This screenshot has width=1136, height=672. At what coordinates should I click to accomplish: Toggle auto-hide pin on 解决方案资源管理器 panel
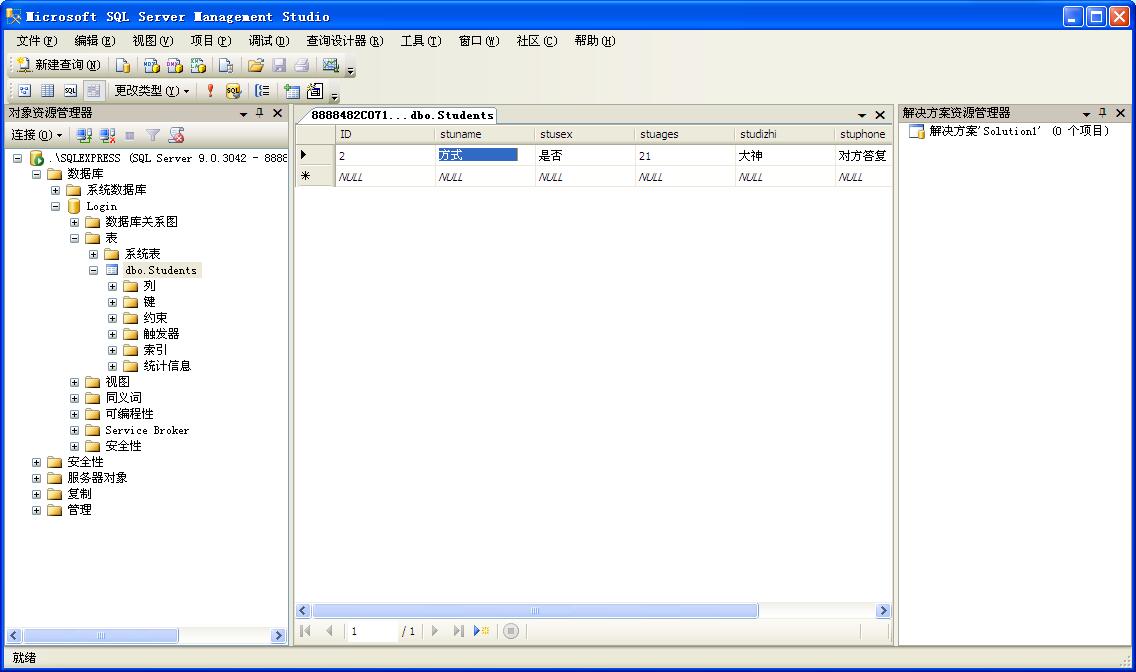pyautogui.click(x=1103, y=113)
